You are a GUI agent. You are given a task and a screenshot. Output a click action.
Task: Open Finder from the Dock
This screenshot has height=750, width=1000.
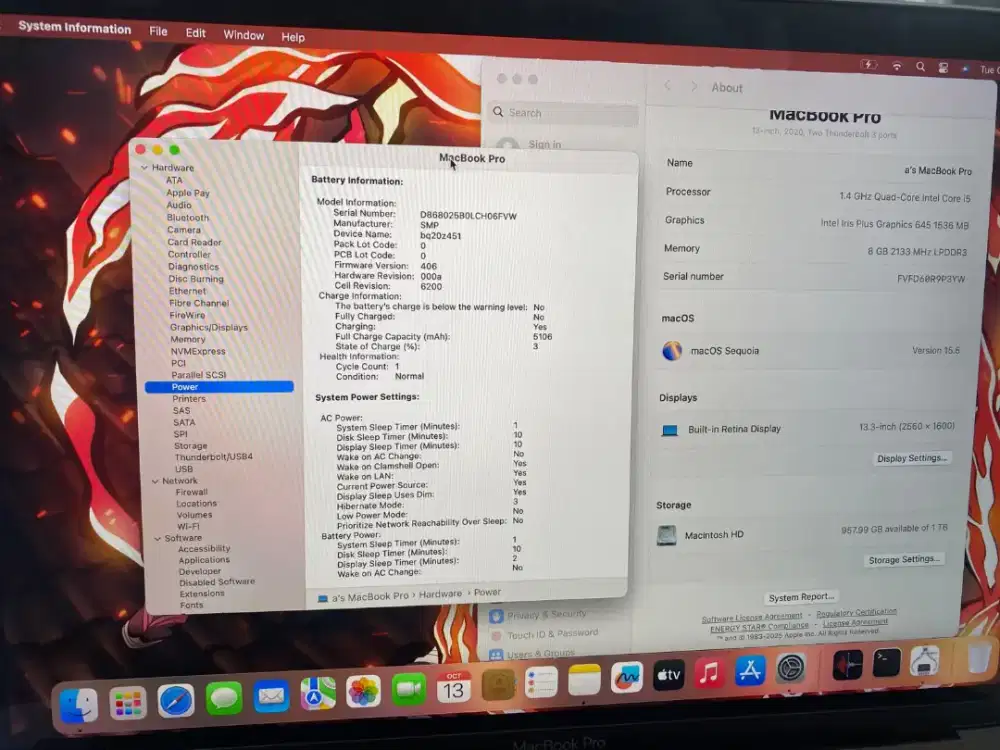point(79,705)
